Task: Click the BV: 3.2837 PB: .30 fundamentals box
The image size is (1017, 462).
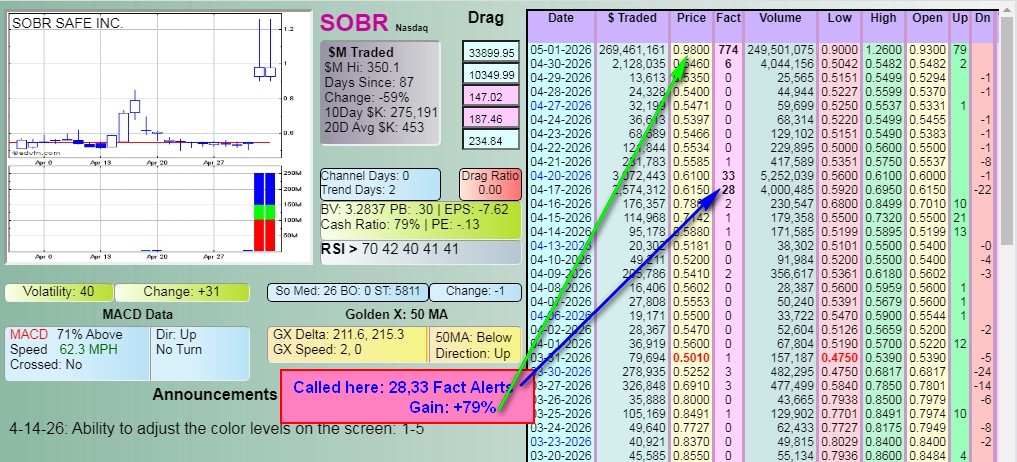Action: click(x=420, y=219)
